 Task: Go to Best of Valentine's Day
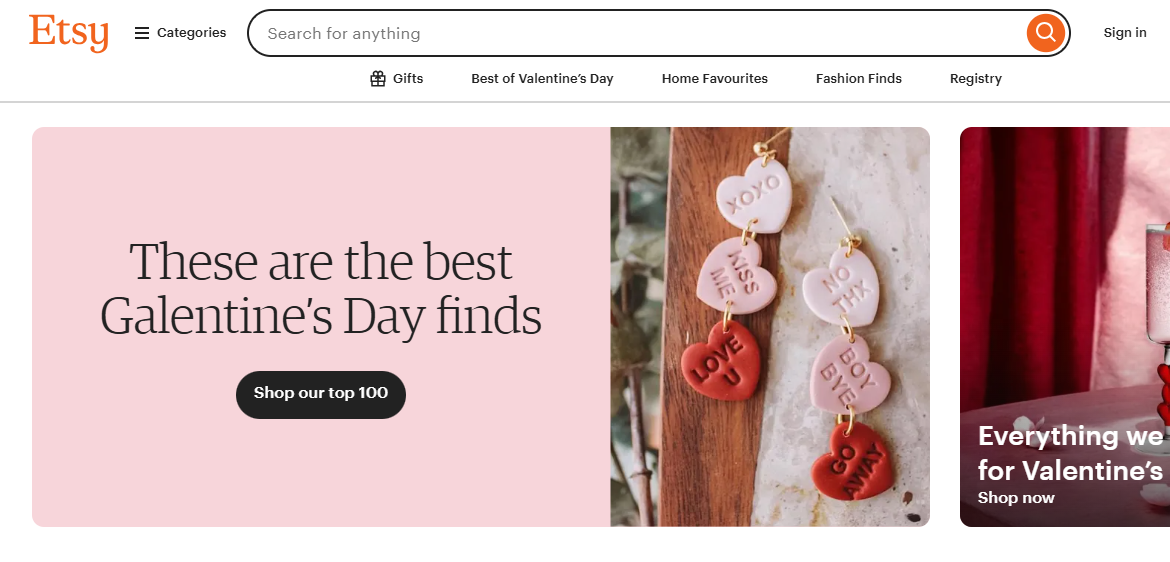(x=542, y=79)
